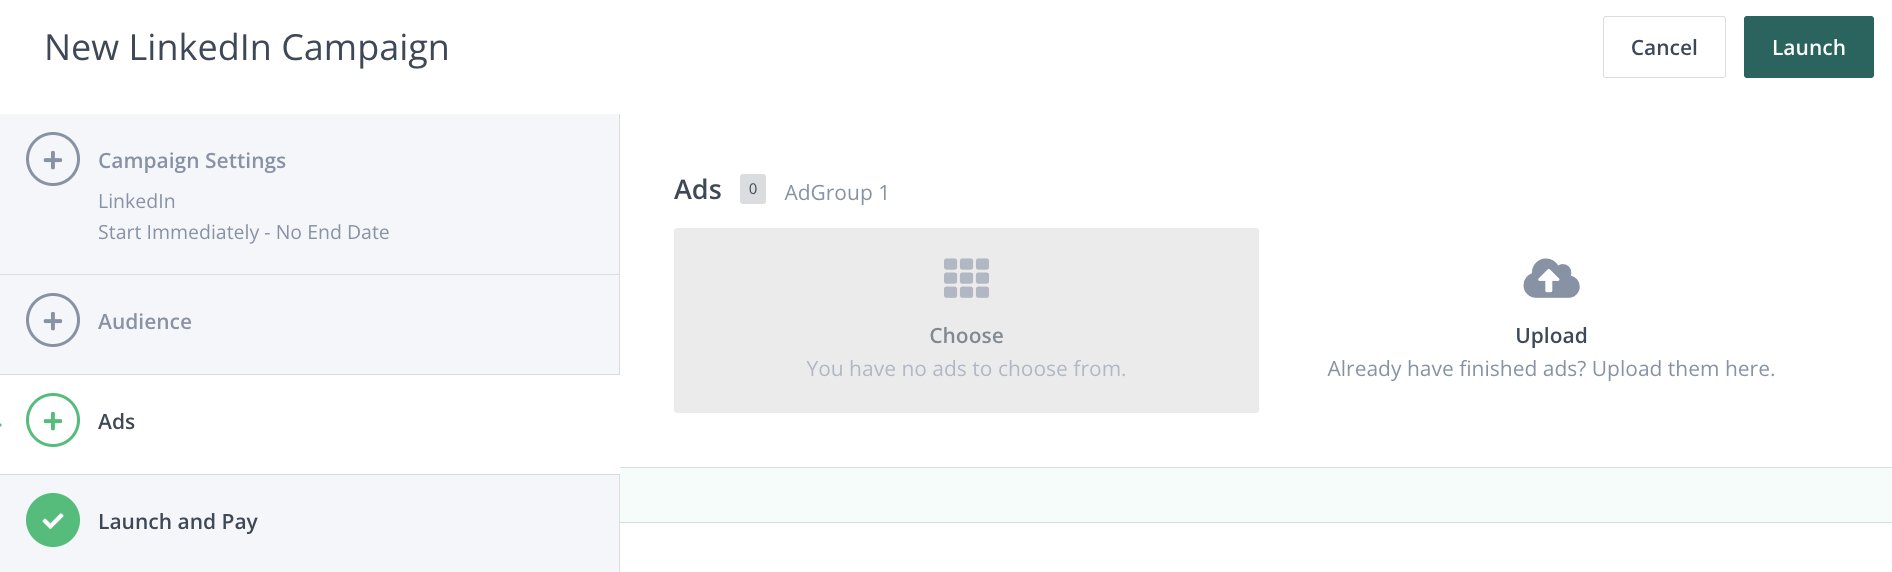Image resolution: width=1892 pixels, height=572 pixels.
Task: Click 'Start Immediately - No End Date' text
Action: (244, 232)
